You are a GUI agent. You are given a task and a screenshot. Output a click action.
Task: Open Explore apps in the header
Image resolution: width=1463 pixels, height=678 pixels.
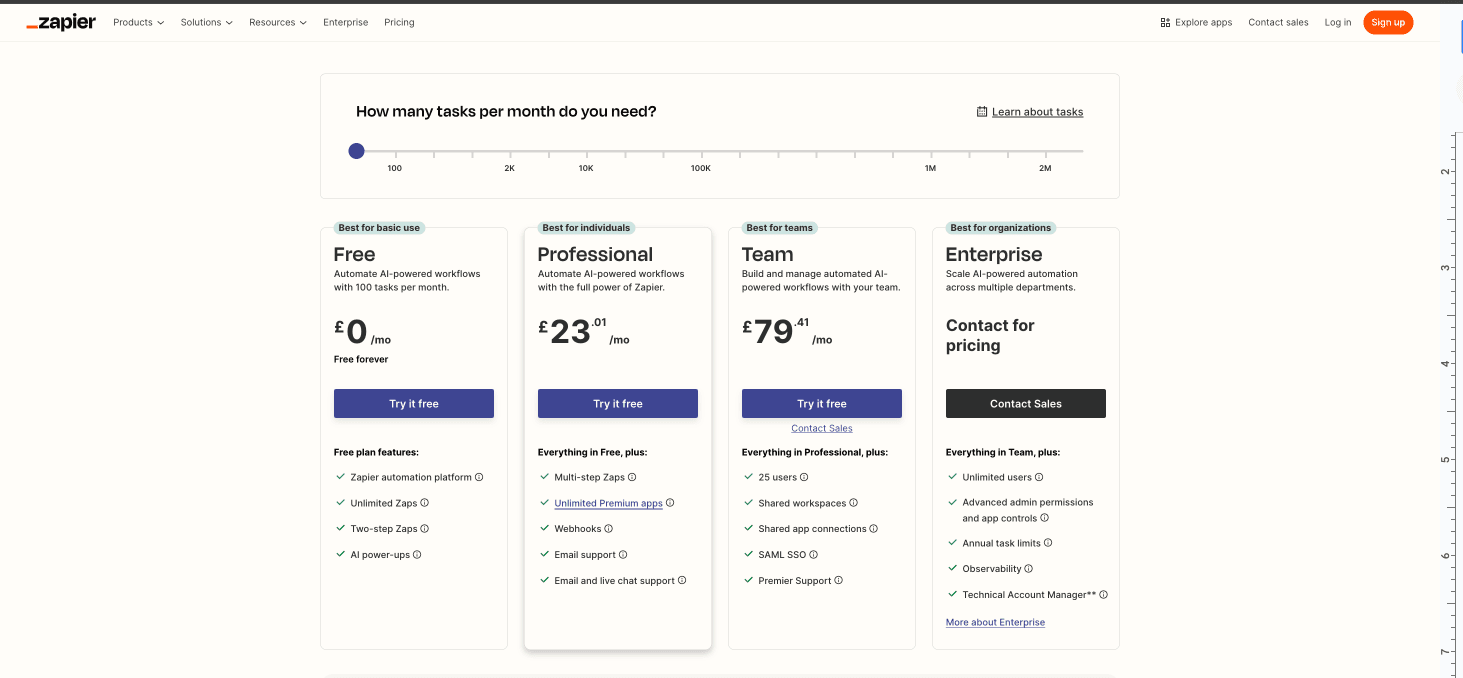pyautogui.click(x=1196, y=22)
